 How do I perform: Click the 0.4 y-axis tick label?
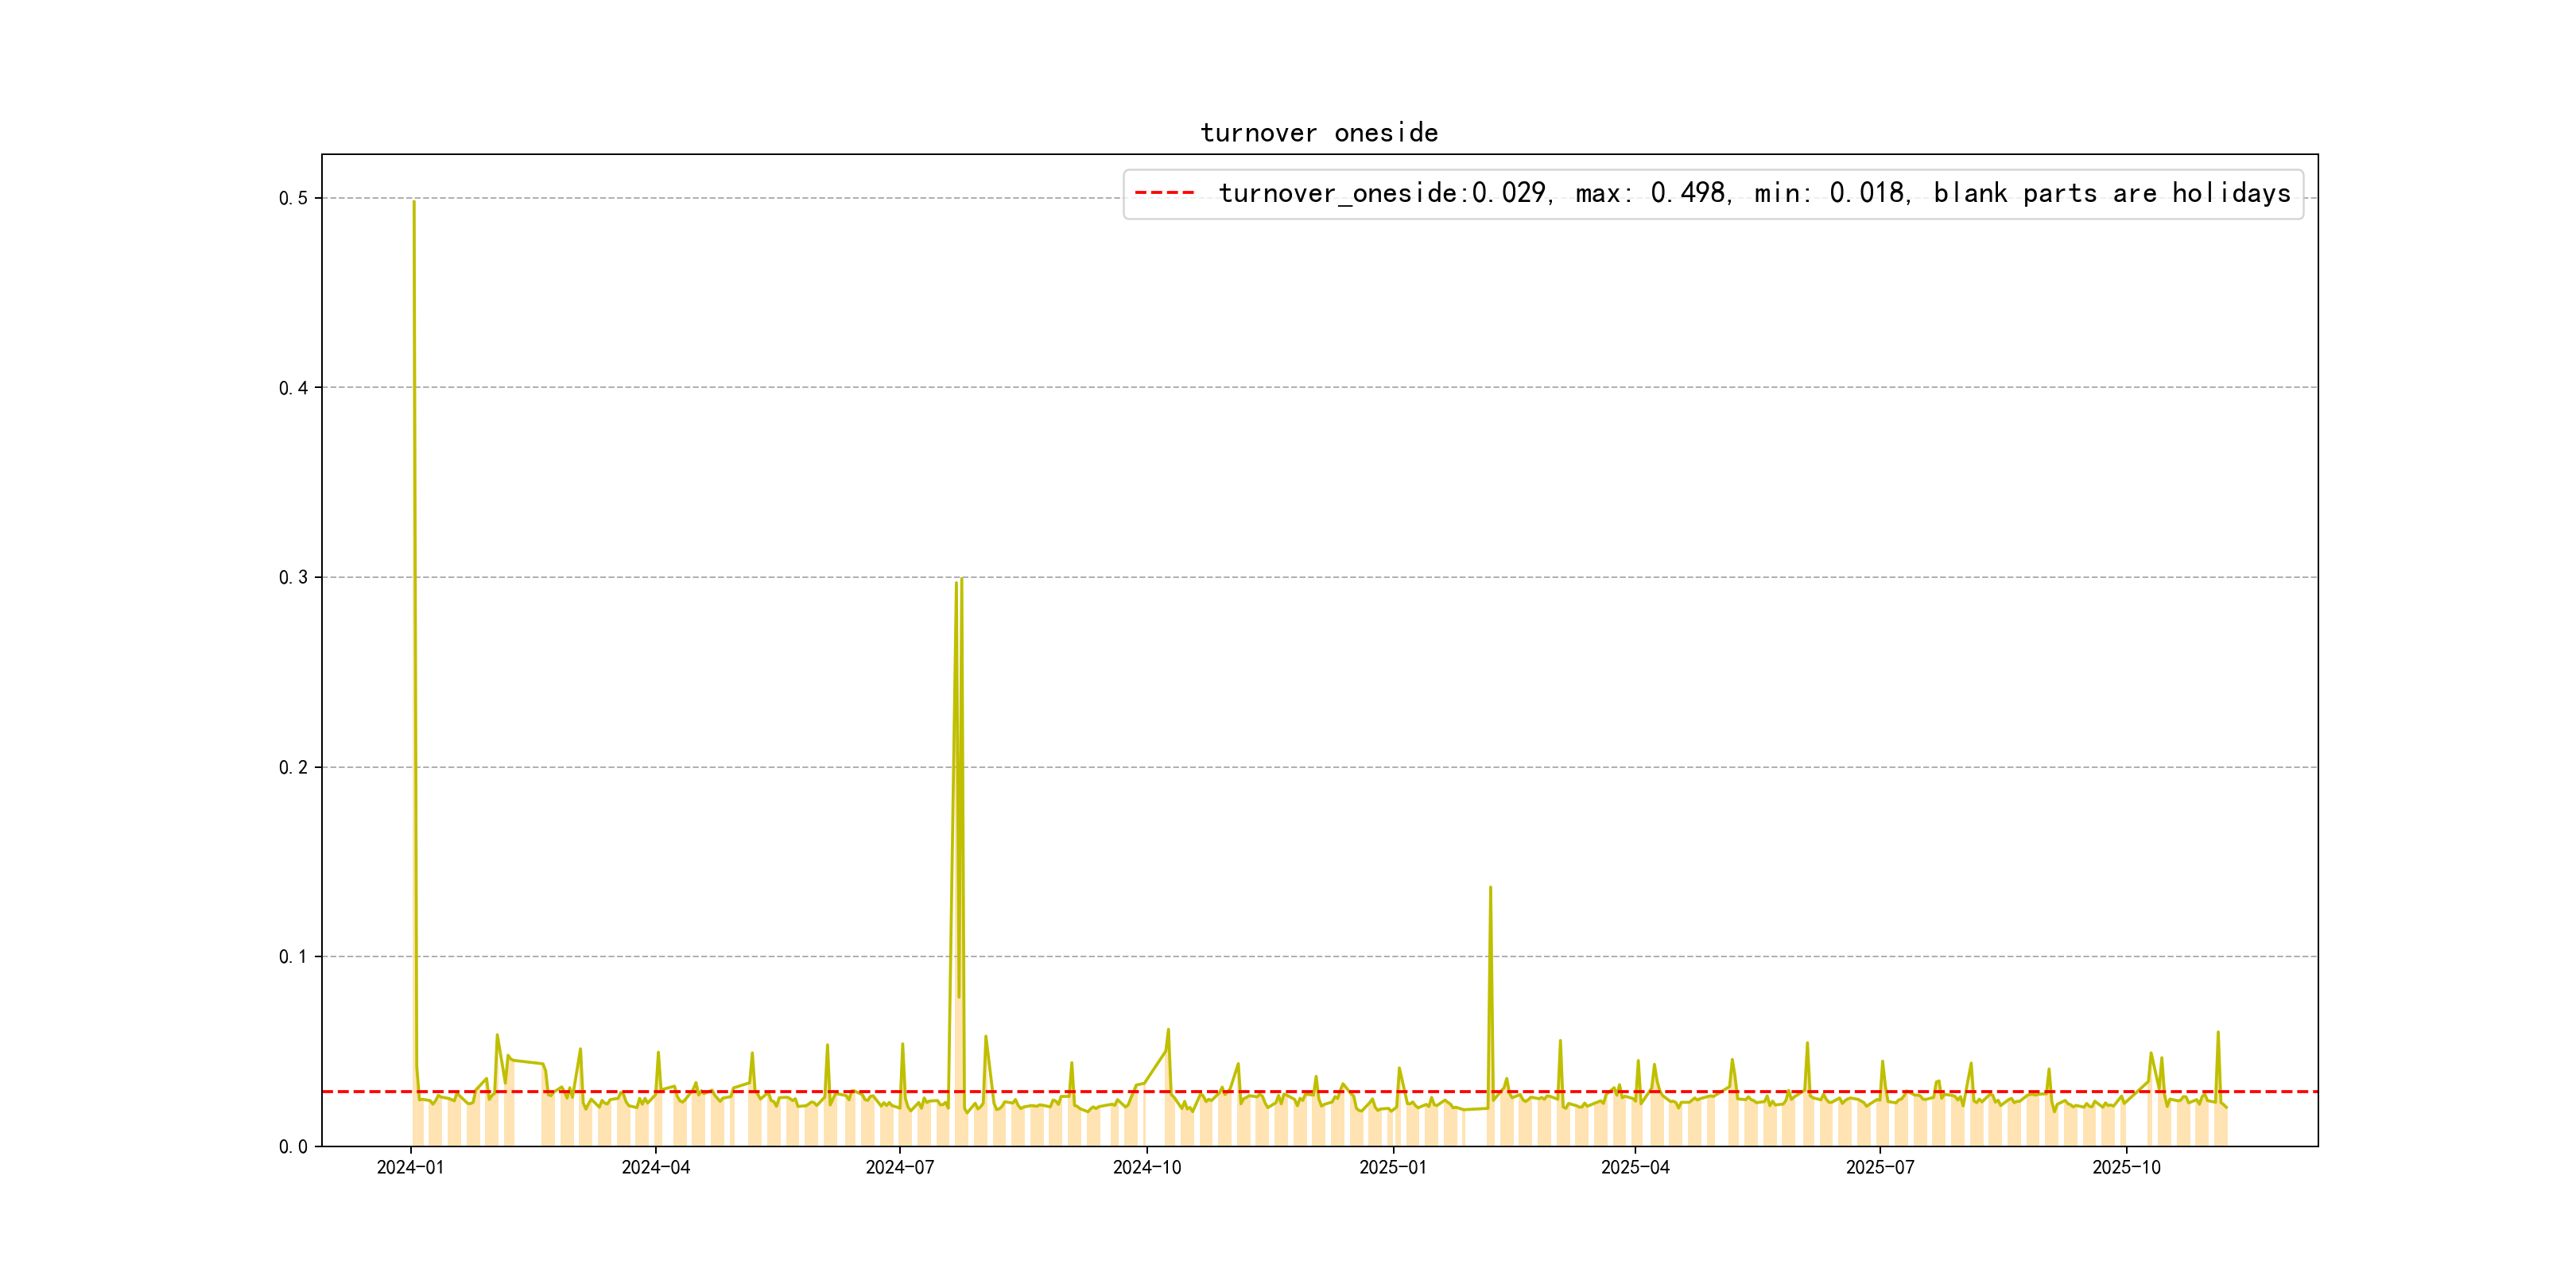pyautogui.click(x=293, y=388)
